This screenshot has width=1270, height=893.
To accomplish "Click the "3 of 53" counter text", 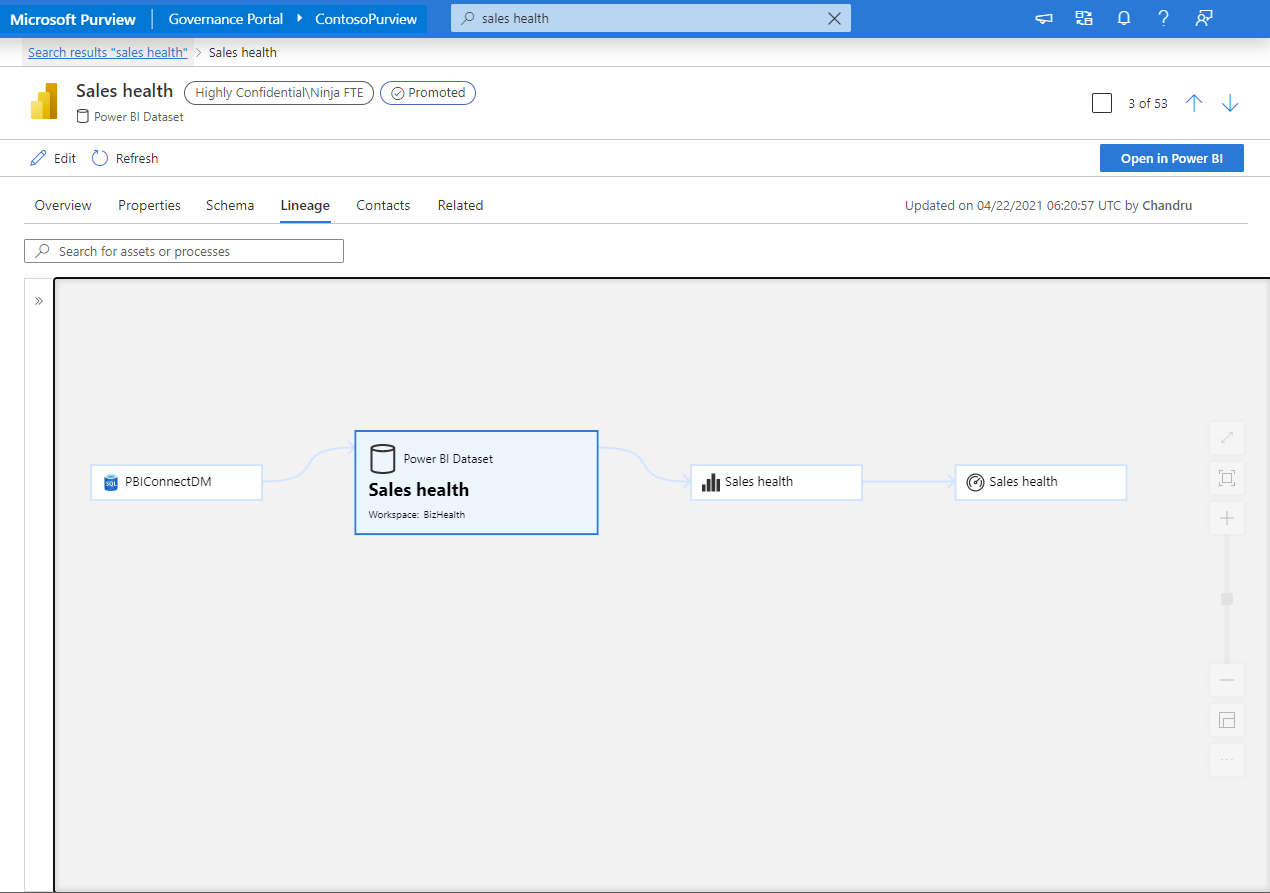I will [x=1148, y=103].
